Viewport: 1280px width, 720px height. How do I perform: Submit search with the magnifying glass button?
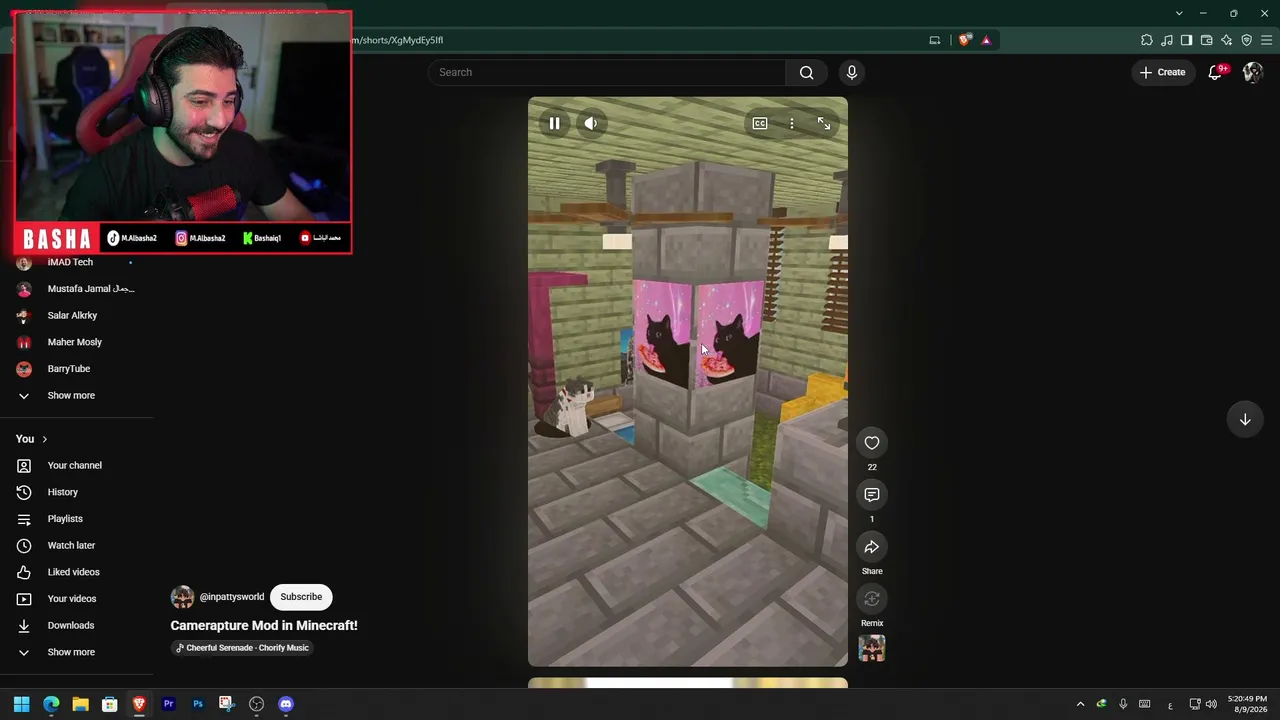807,72
